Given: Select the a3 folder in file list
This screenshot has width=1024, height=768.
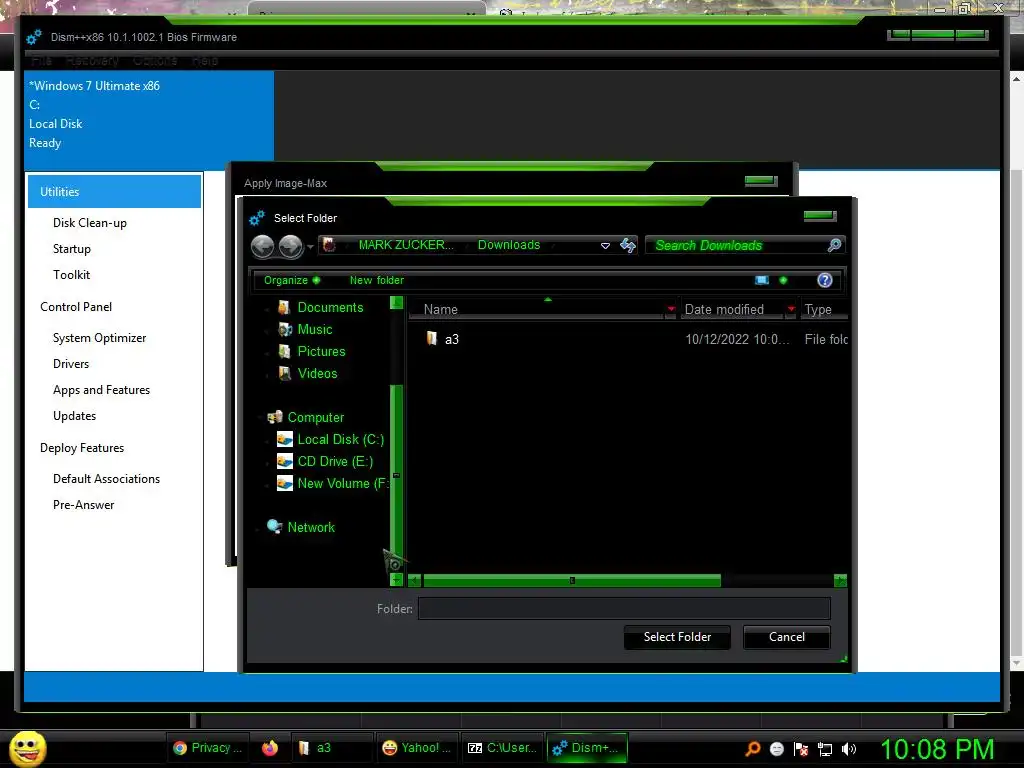Looking at the screenshot, I should click(x=451, y=340).
